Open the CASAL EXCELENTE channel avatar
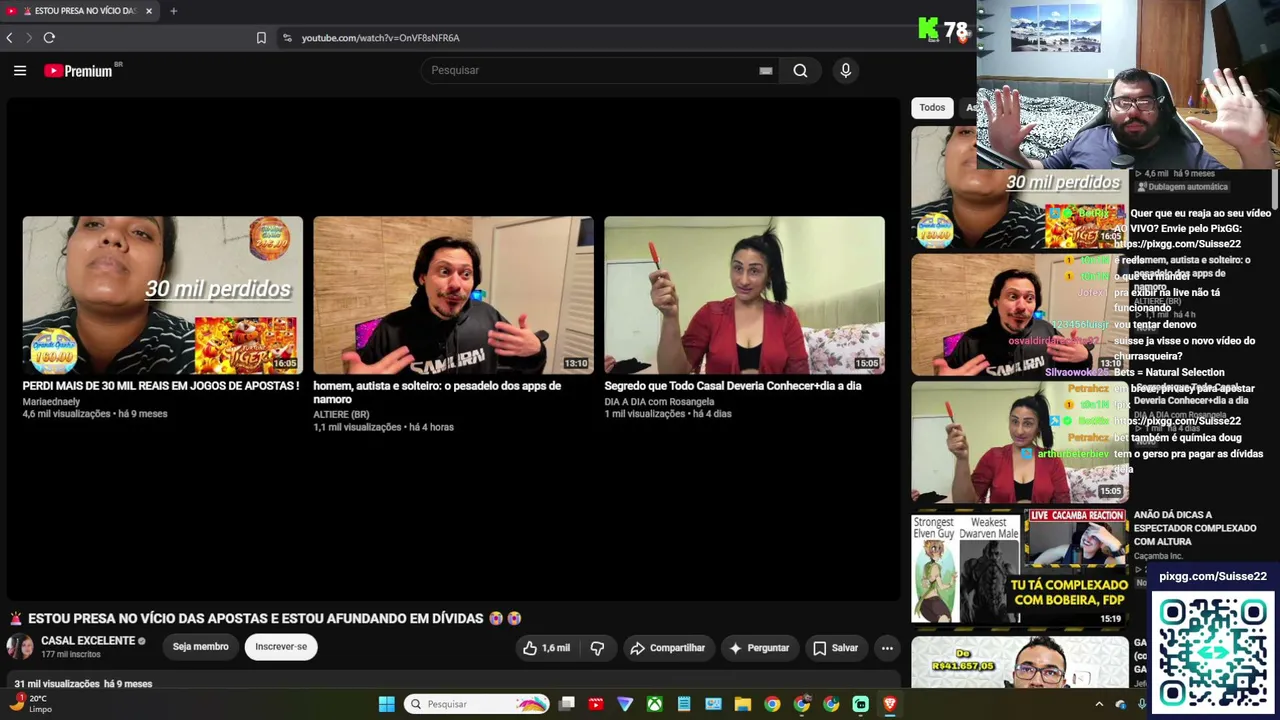The height and width of the screenshot is (720, 1280). pos(20,647)
